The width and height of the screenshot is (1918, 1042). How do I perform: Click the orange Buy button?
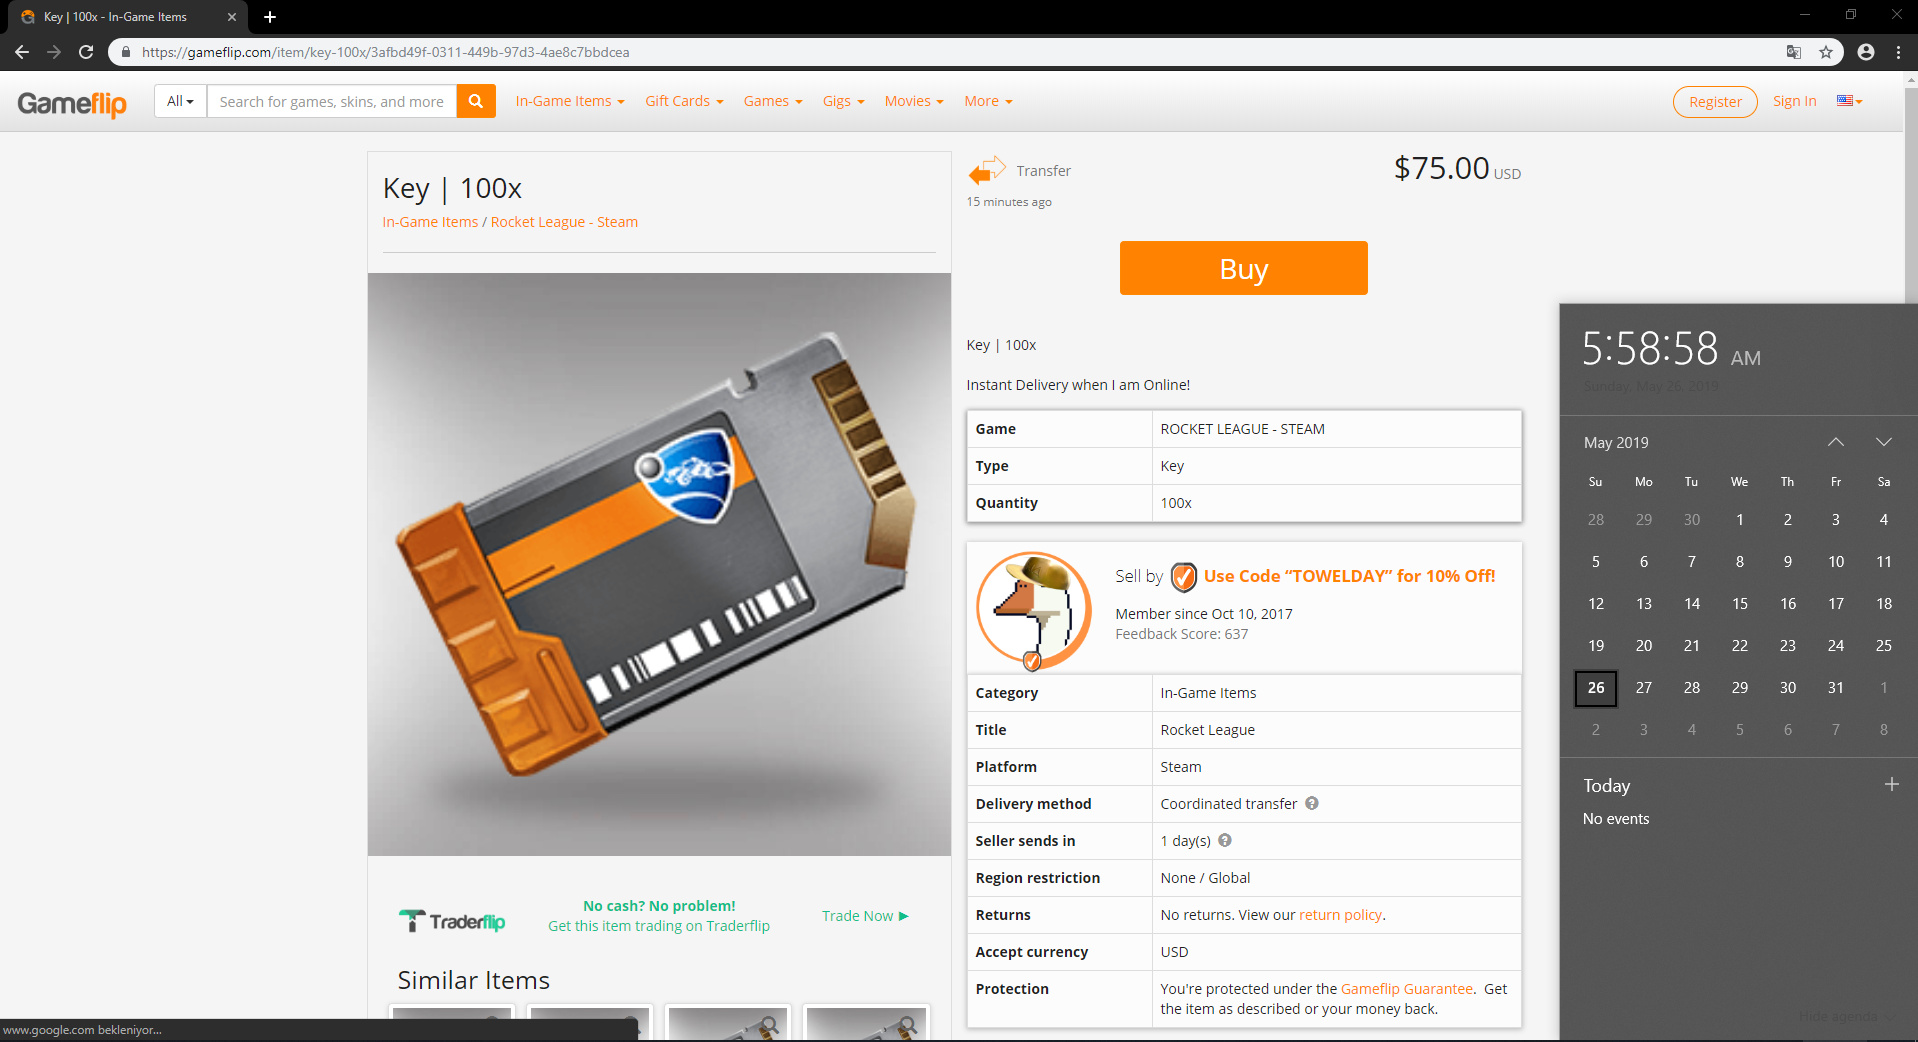[1243, 268]
